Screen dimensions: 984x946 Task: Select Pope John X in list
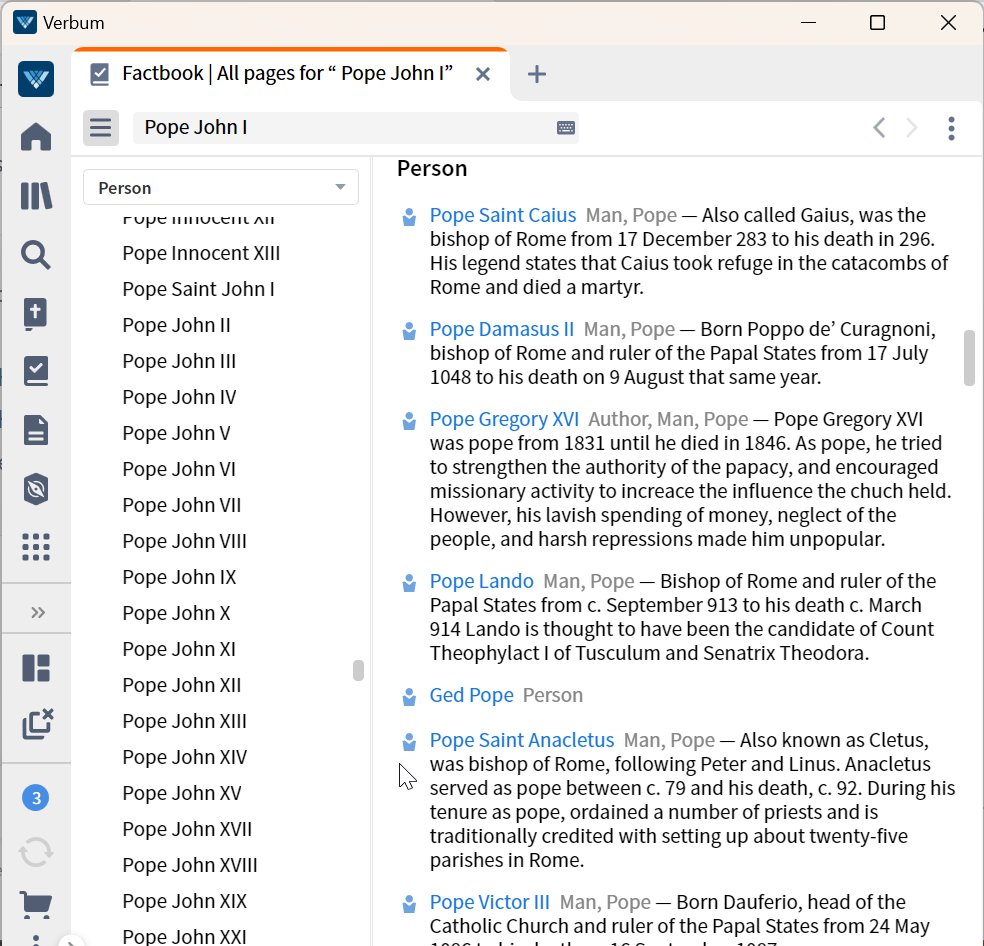[x=176, y=613]
